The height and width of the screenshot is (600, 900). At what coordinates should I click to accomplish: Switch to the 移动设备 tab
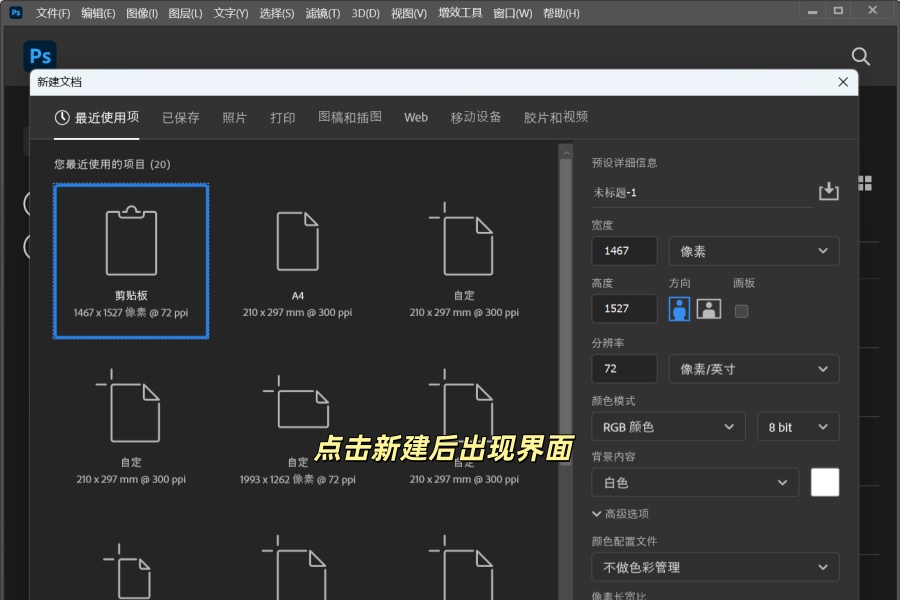coord(476,117)
